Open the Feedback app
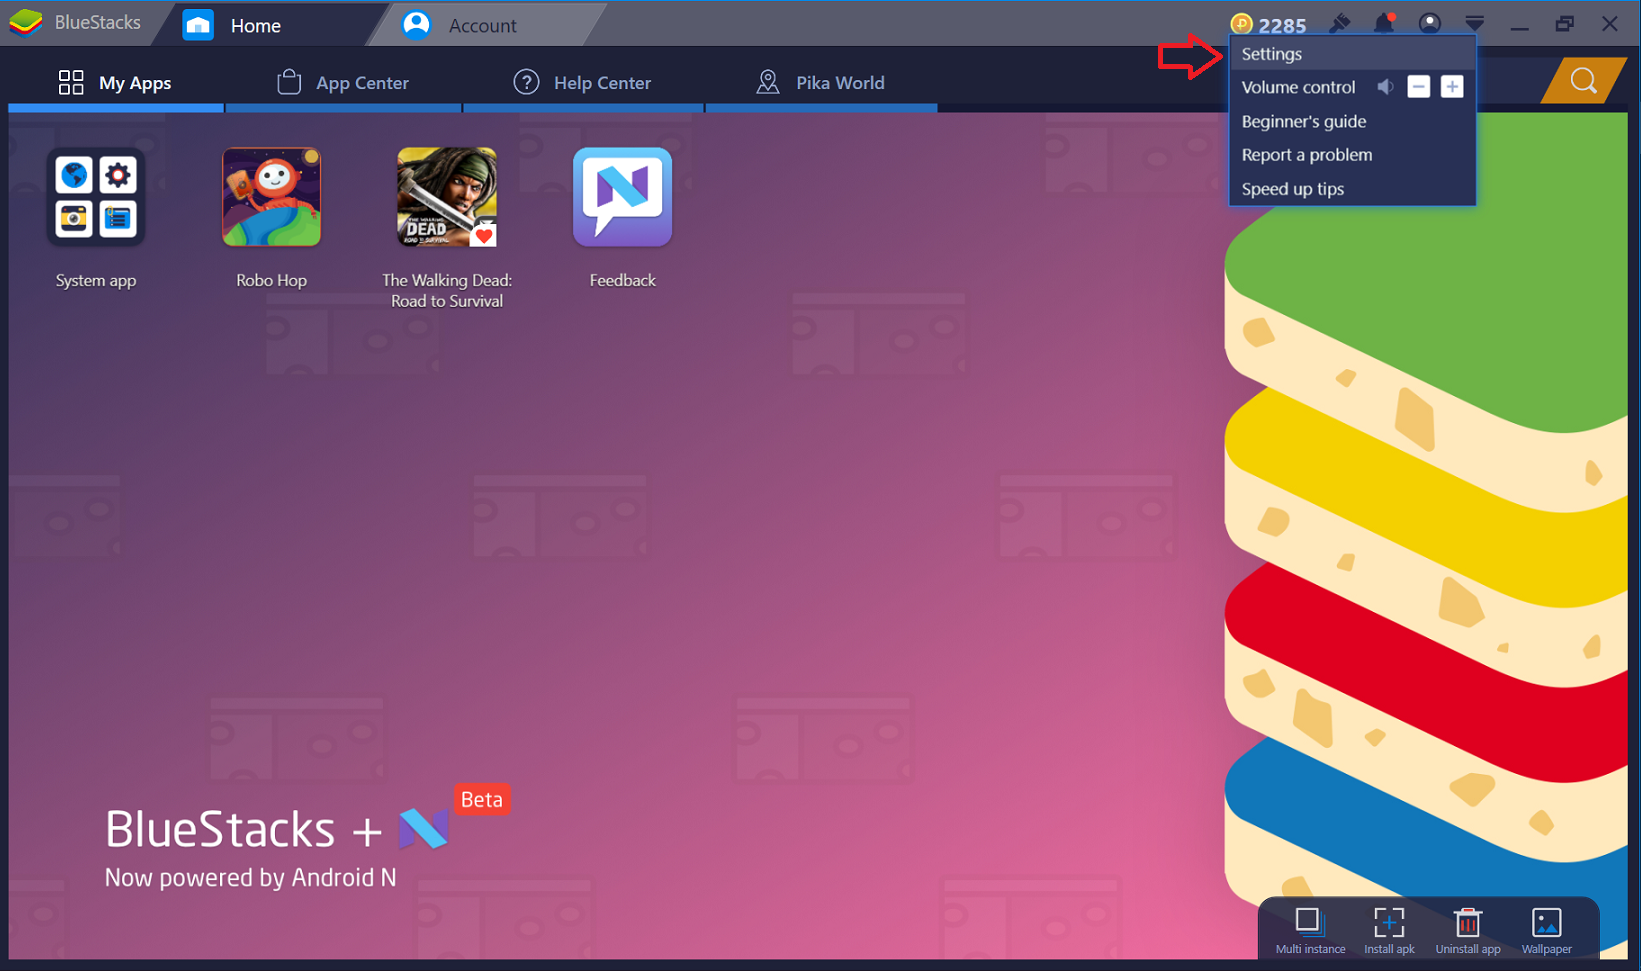This screenshot has width=1641, height=971. (622, 197)
